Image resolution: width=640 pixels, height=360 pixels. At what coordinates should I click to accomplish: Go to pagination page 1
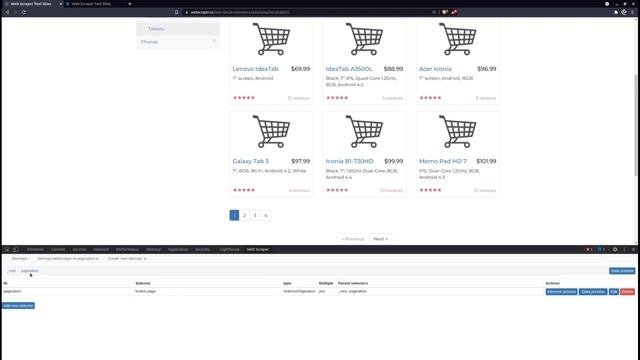click(234, 215)
